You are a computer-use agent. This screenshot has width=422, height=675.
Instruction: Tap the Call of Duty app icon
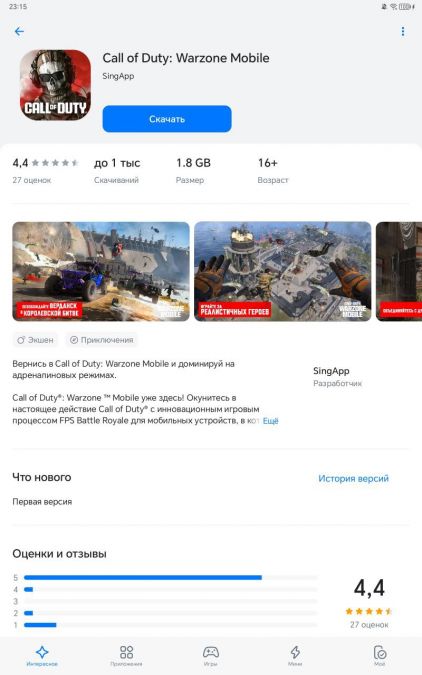click(56, 85)
